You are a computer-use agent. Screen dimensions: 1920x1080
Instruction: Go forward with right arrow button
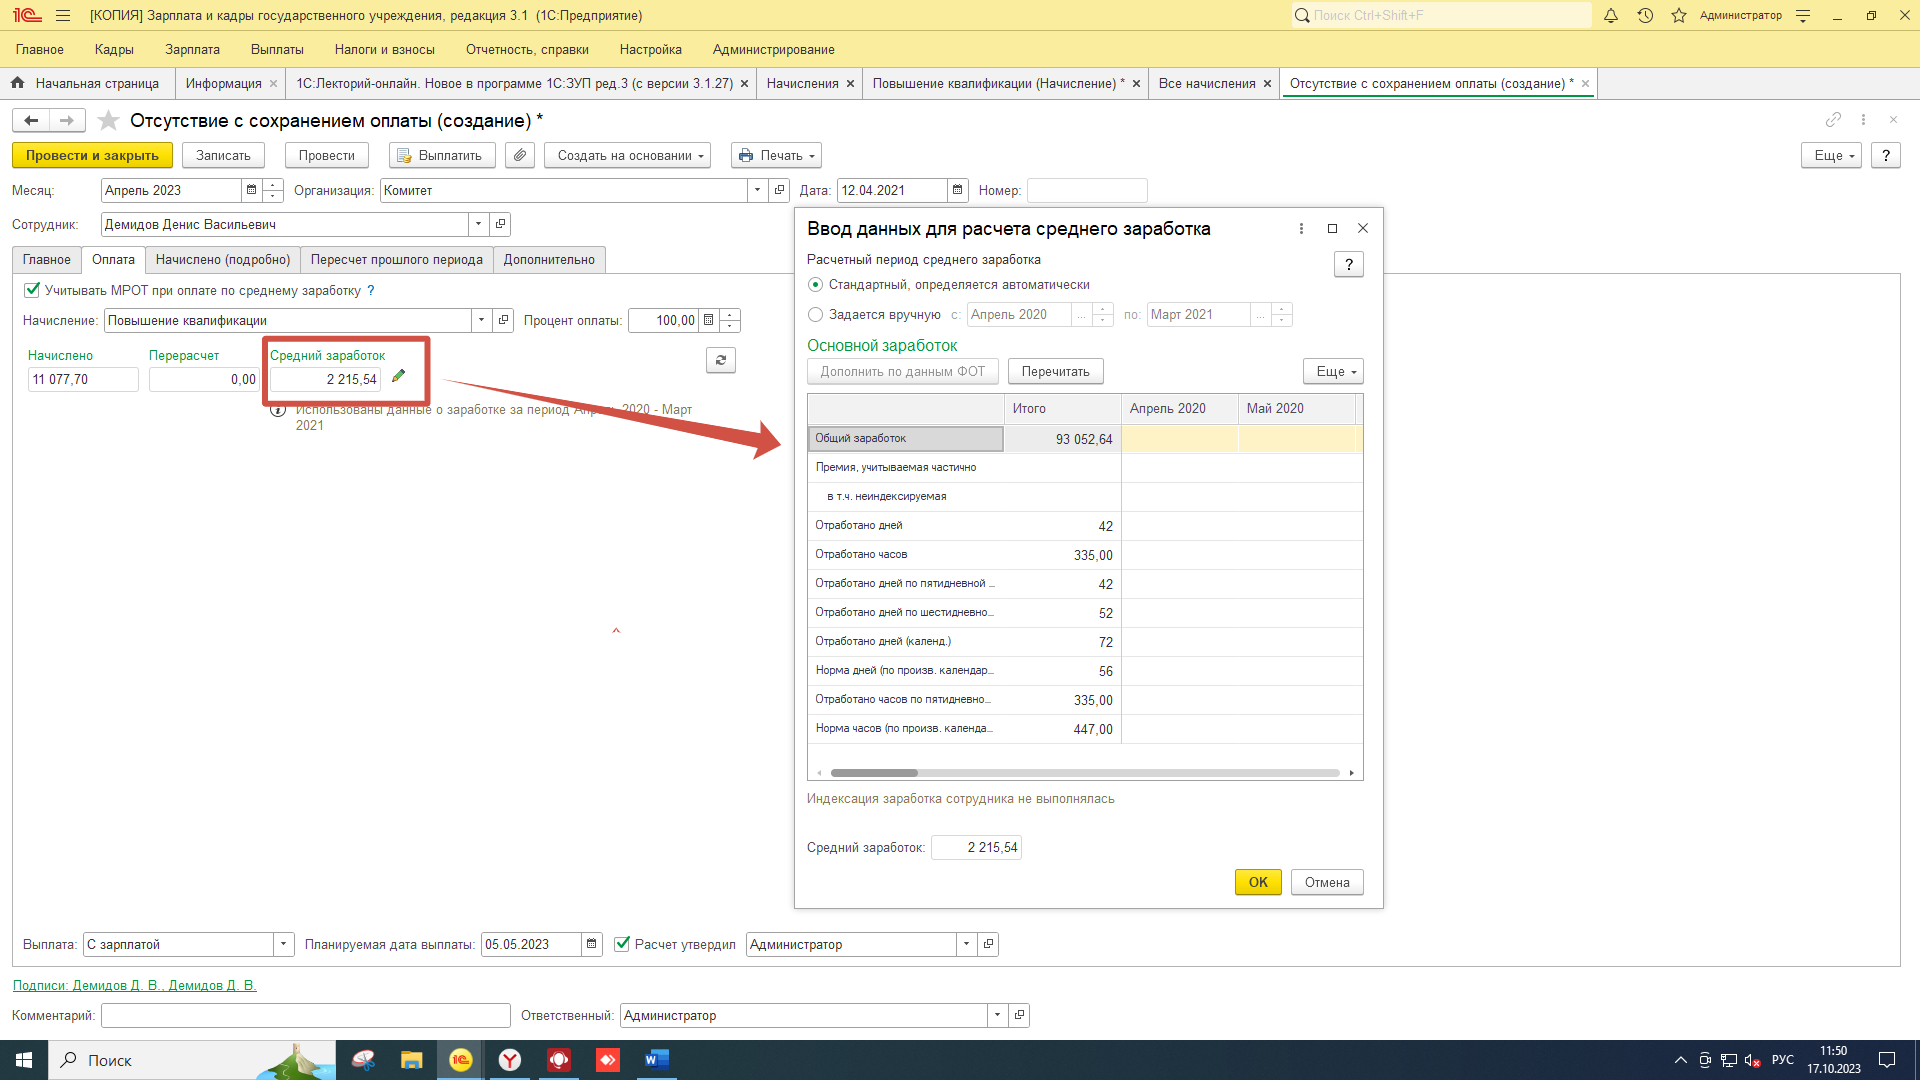pyautogui.click(x=67, y=121)
